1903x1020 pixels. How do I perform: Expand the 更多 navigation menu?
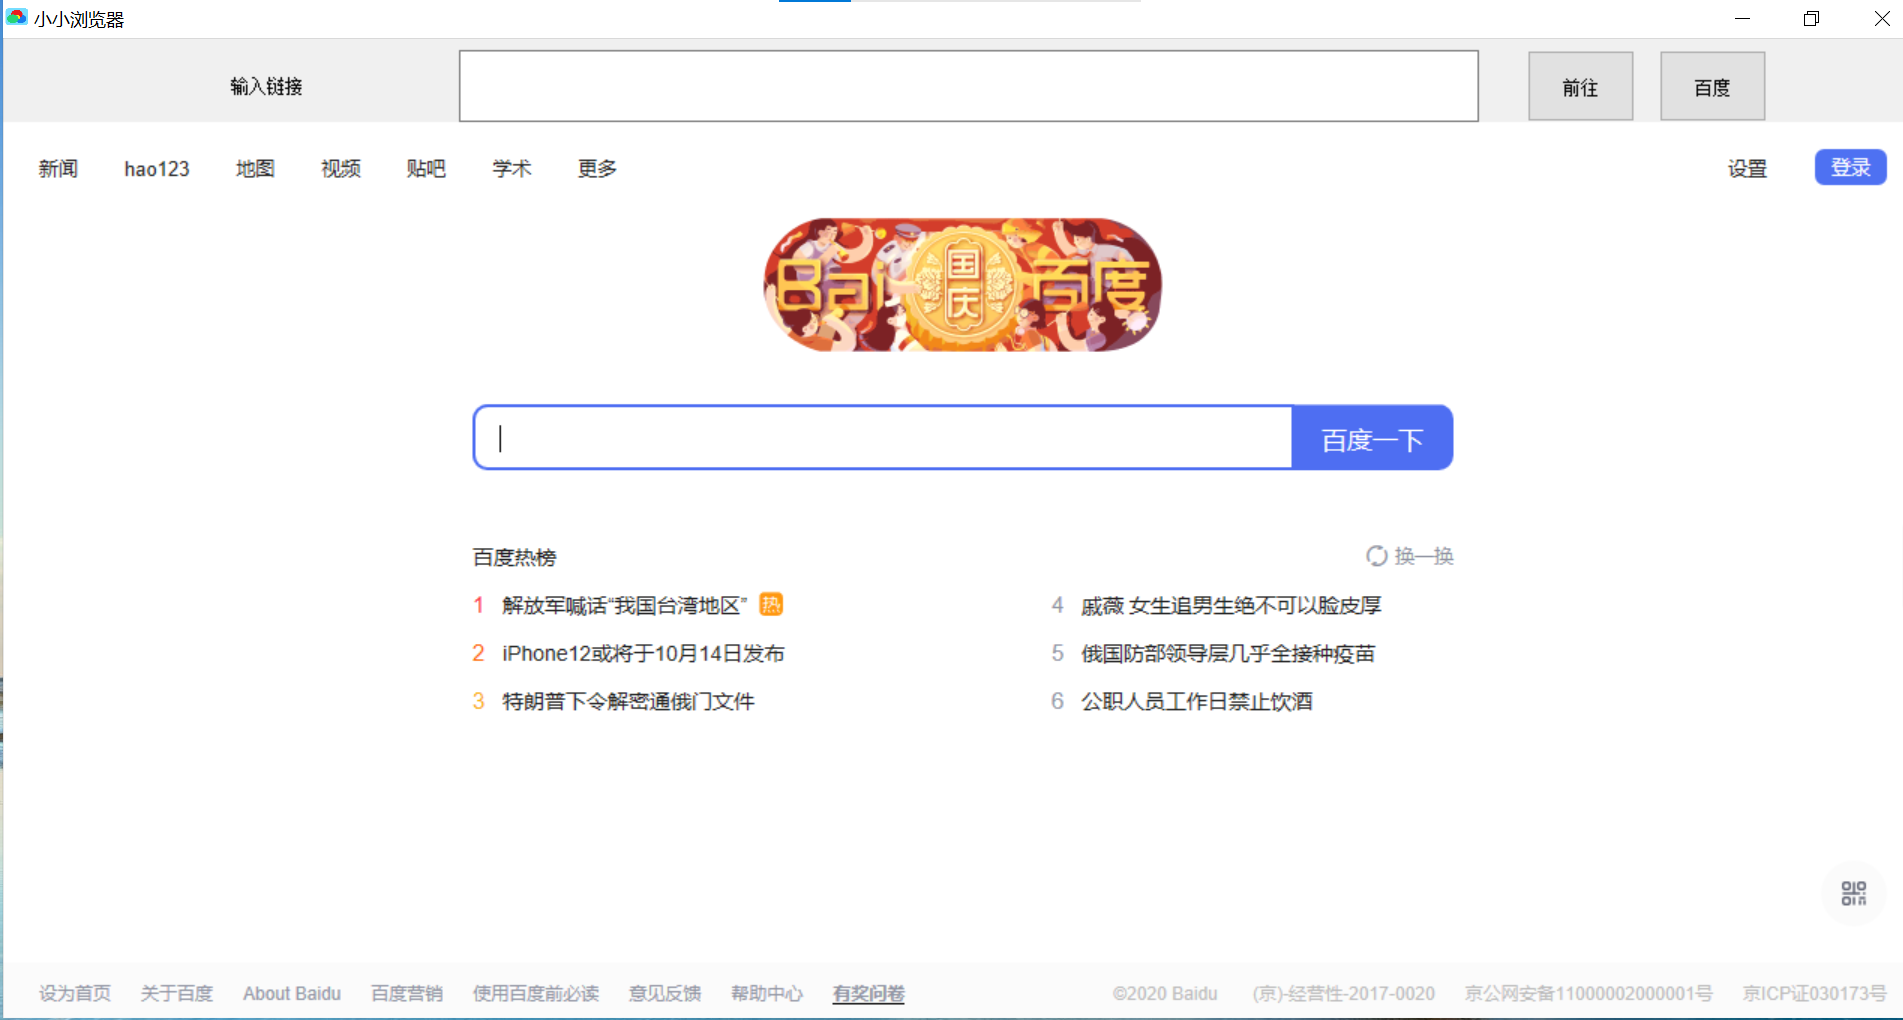coord(597,169)
